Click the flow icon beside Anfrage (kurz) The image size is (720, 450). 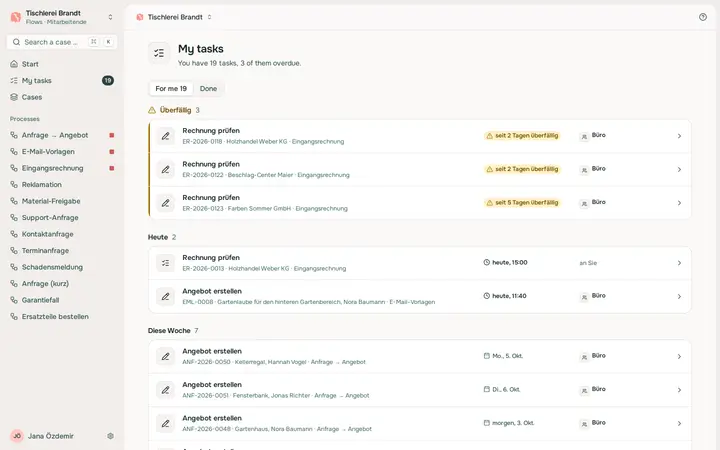(x=14, y=283)
